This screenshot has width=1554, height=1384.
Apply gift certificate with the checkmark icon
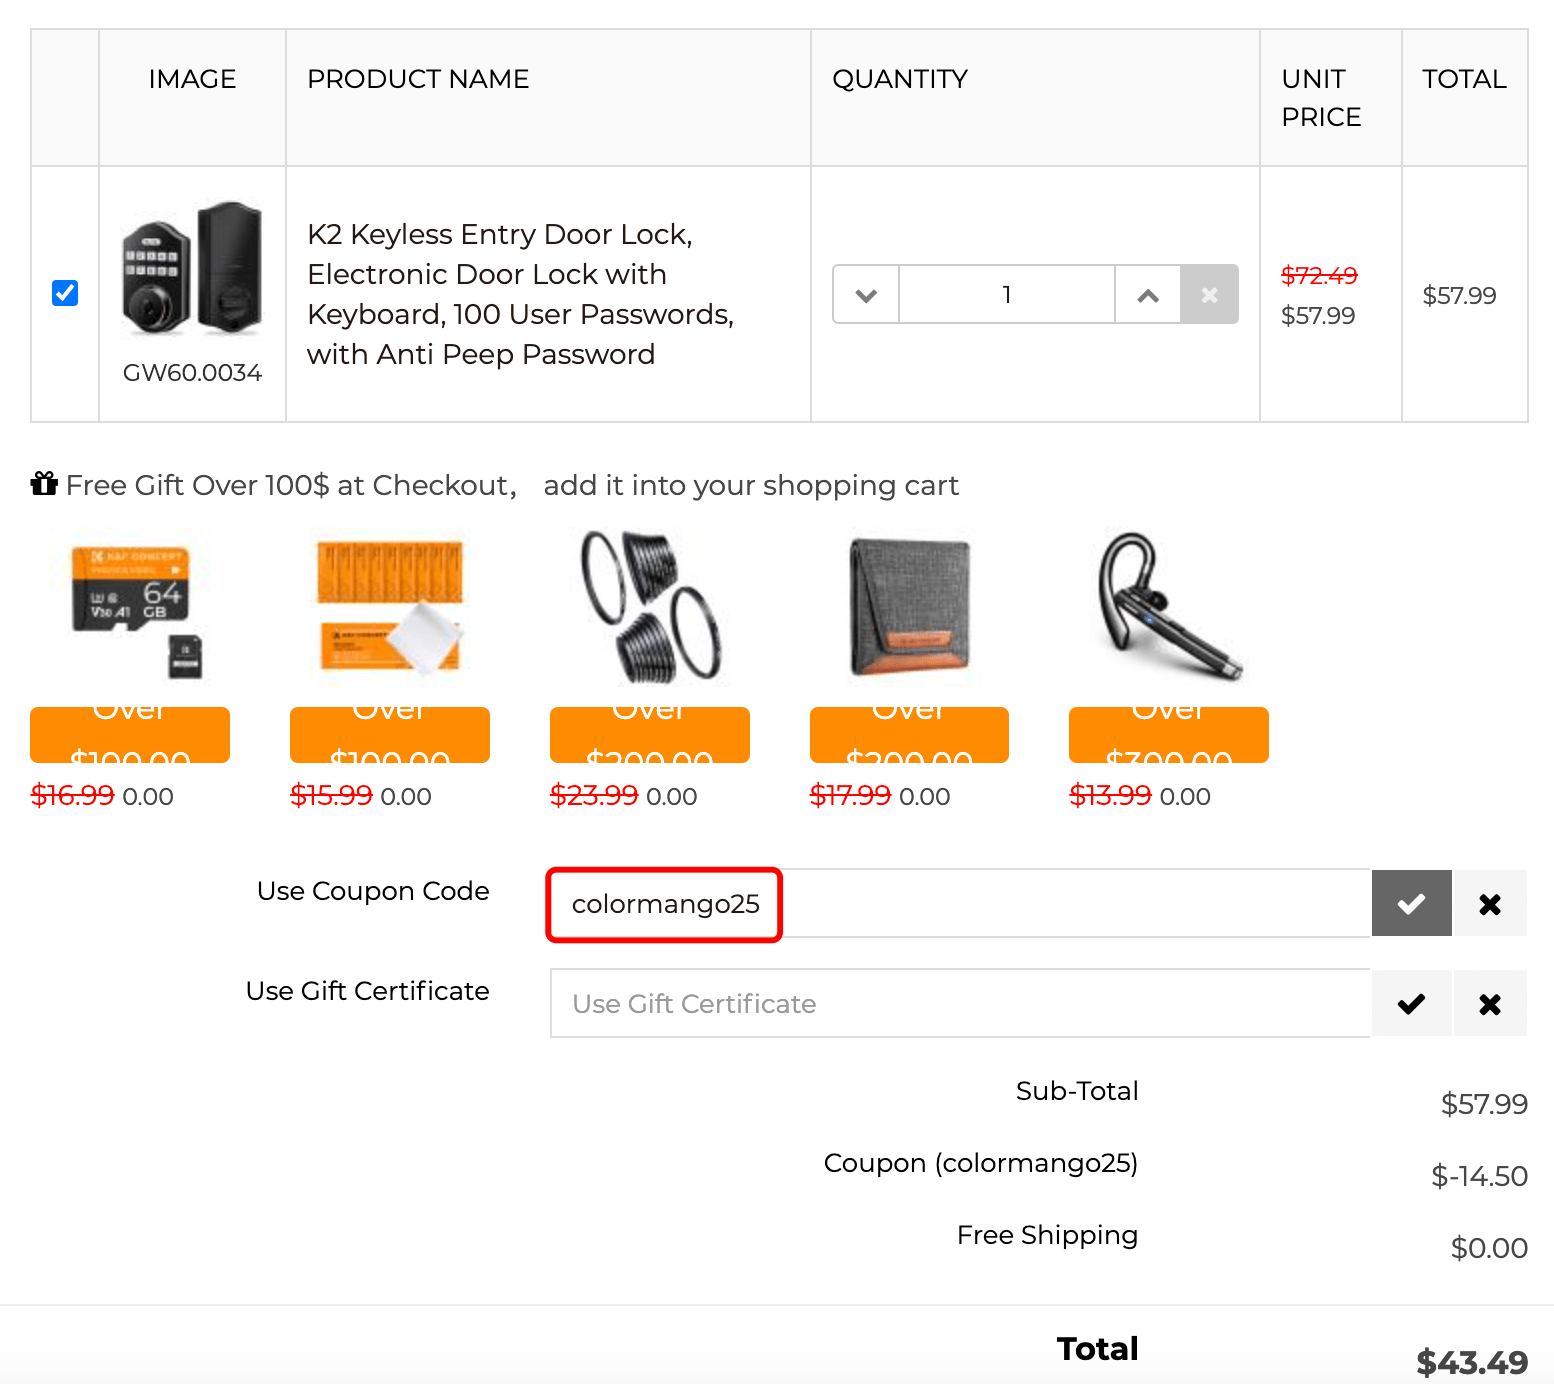tap(1411, 1004)
